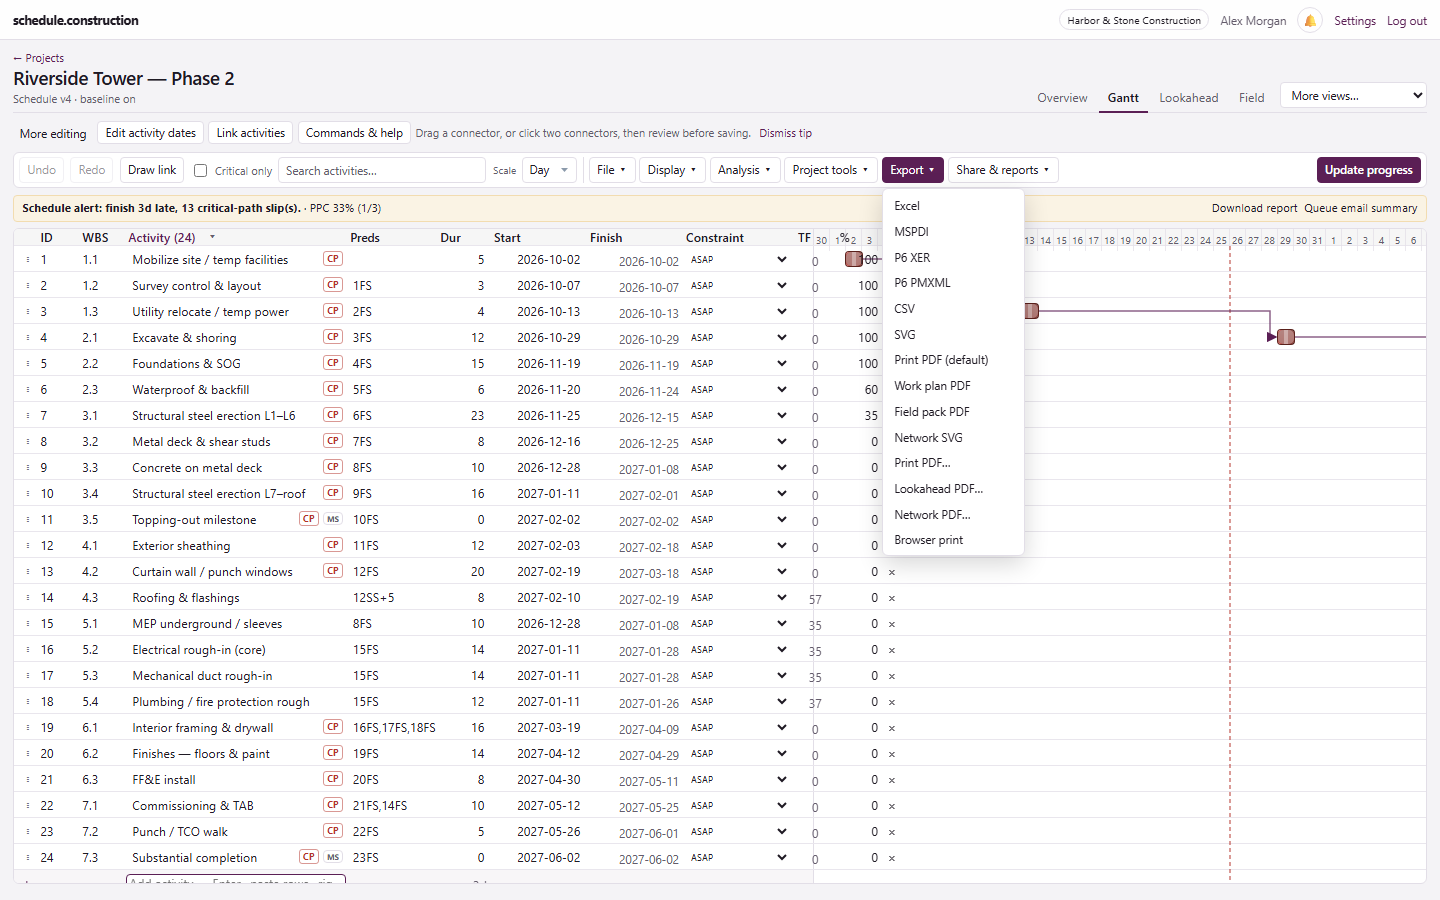The width and height of the screenshot is (1440, 900).
Task: Select the Gantt bar in Mobilize site row
Action: [853, 259]
